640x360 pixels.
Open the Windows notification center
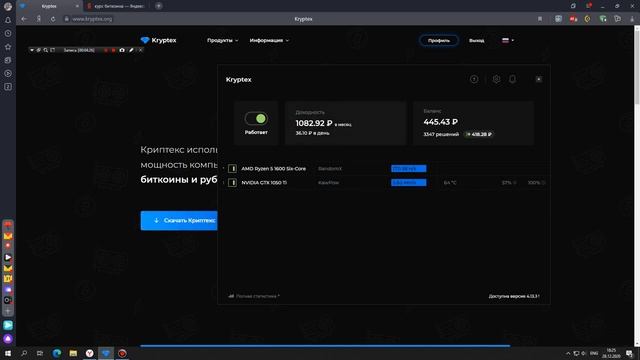[x=630, y=353]
